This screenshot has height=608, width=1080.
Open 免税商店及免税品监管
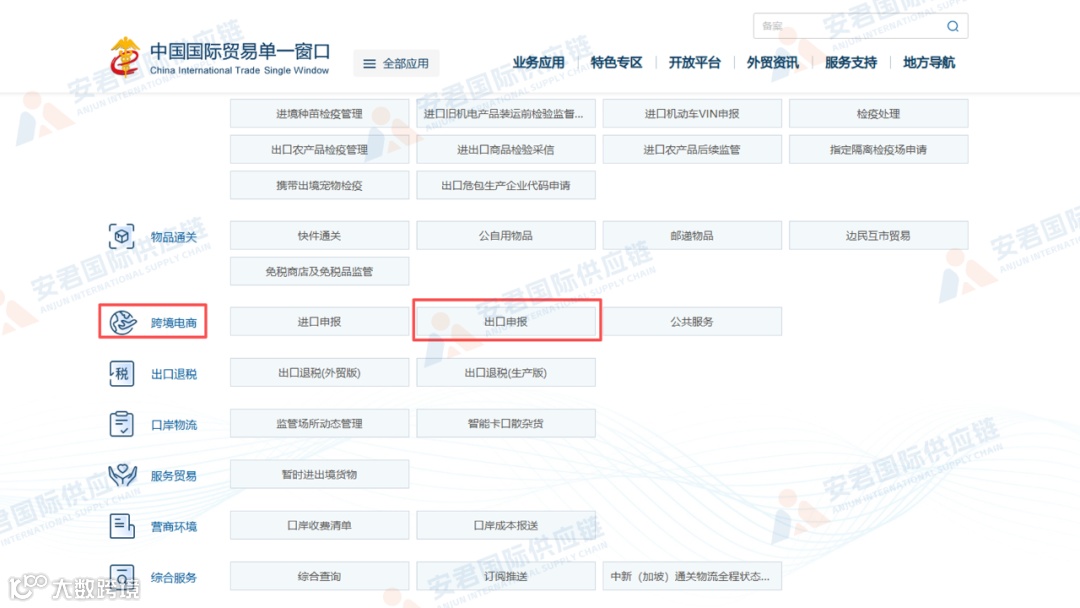click(x=320, y=271)
